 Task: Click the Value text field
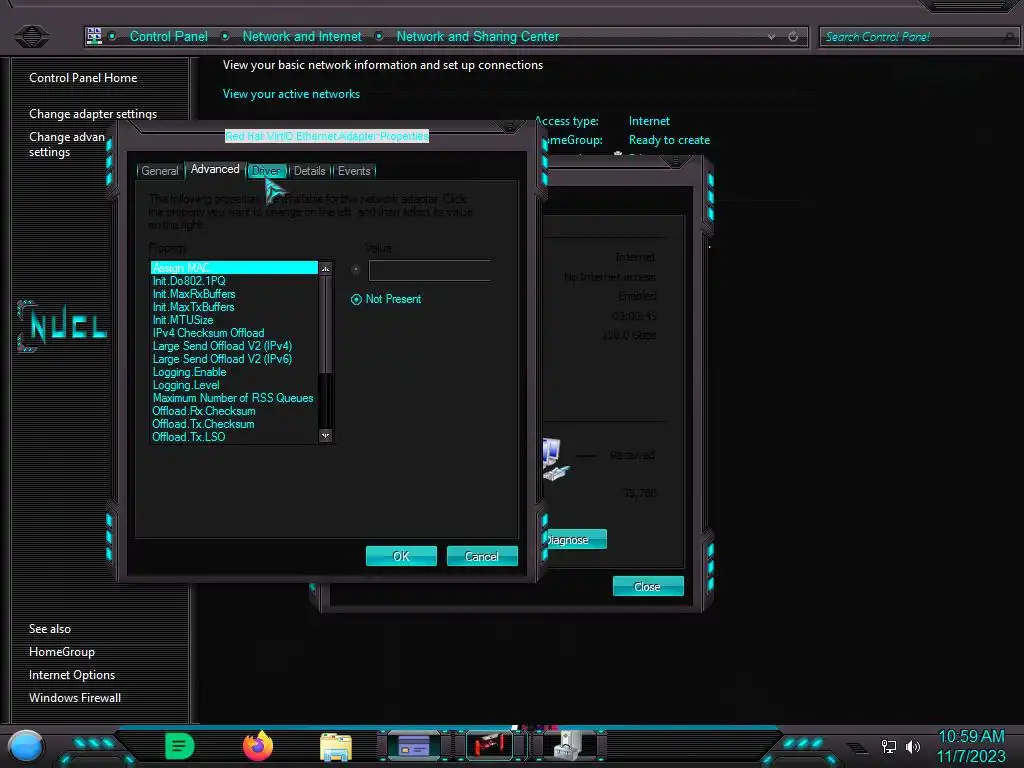[430, 270]
